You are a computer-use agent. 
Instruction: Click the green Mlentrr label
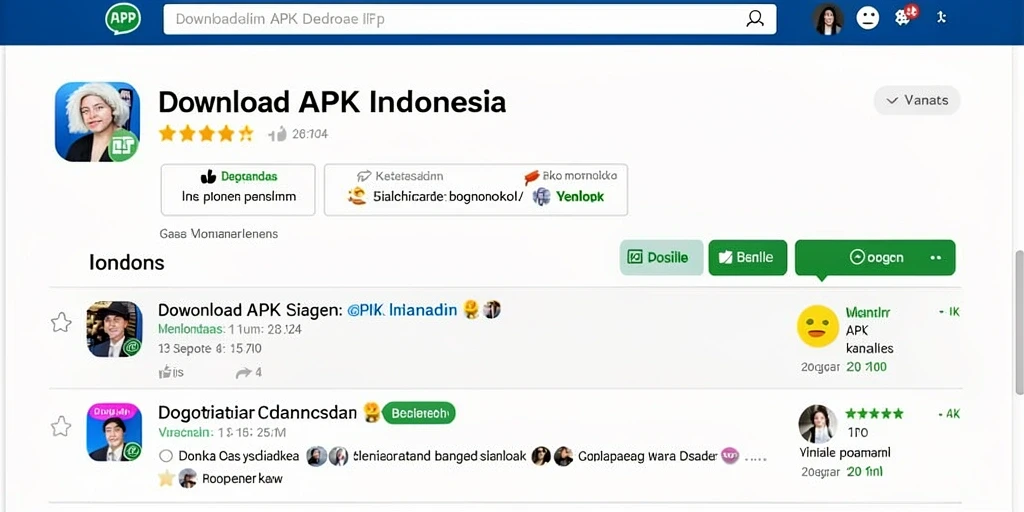coord(868,313)
